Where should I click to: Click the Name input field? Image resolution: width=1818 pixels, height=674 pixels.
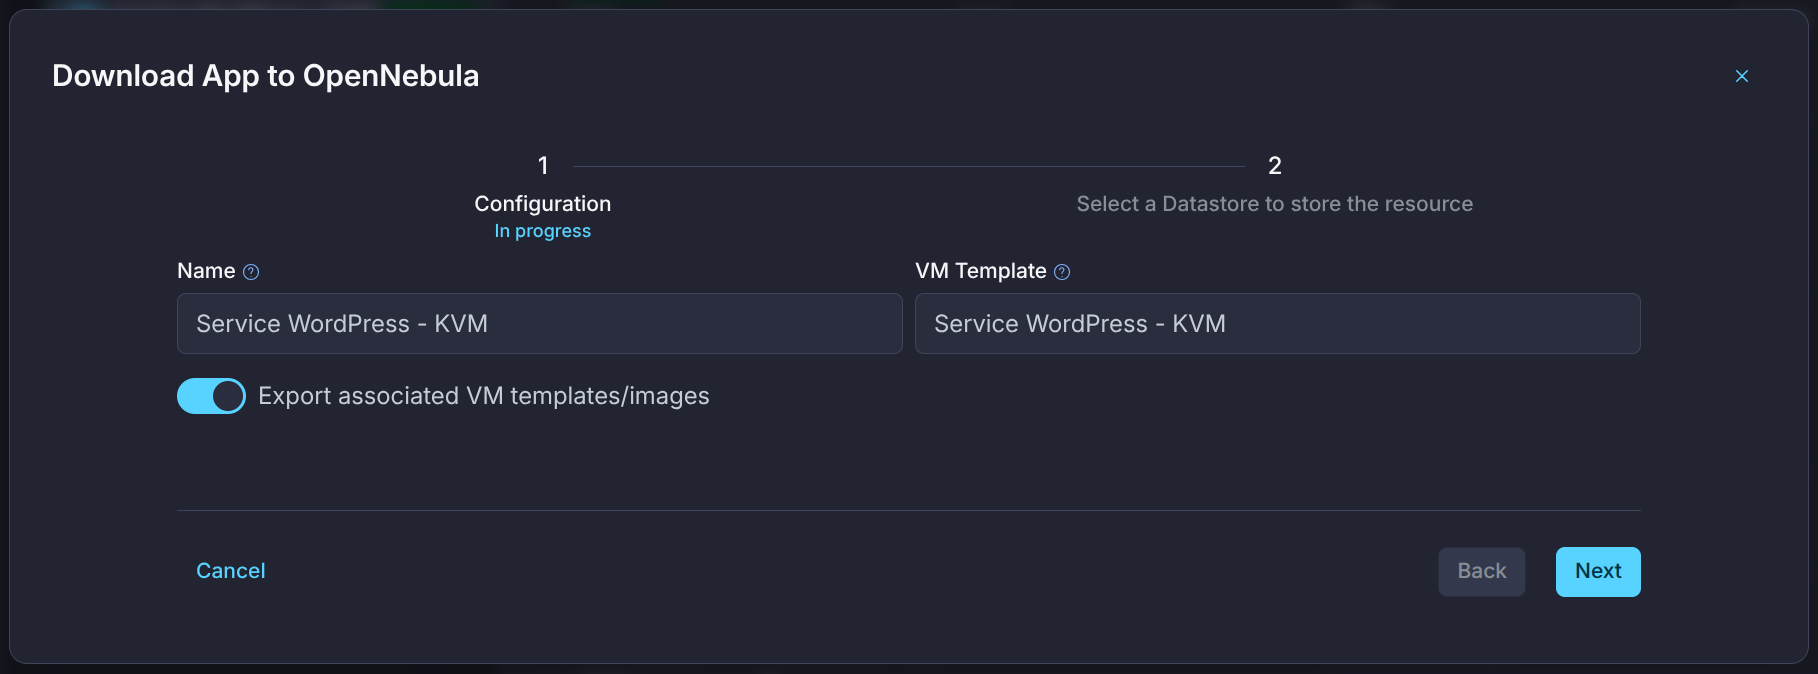(540, 323)
